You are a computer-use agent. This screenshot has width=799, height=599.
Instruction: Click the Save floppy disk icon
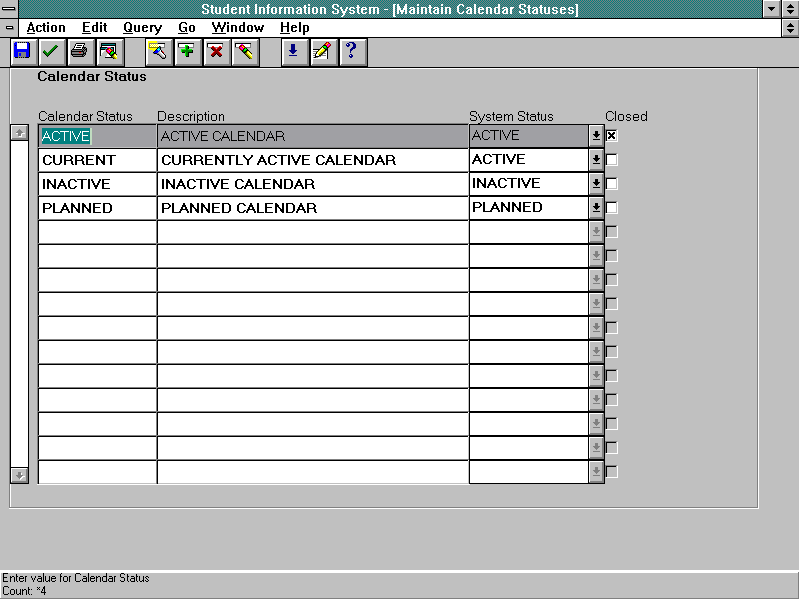pos(22,51)
